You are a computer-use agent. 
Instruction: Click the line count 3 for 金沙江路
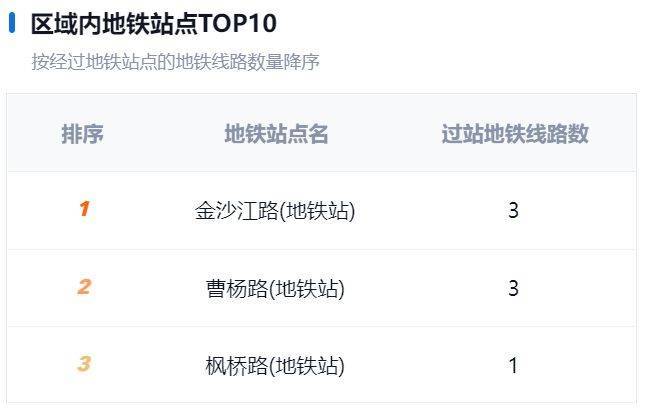pos(513,211)
